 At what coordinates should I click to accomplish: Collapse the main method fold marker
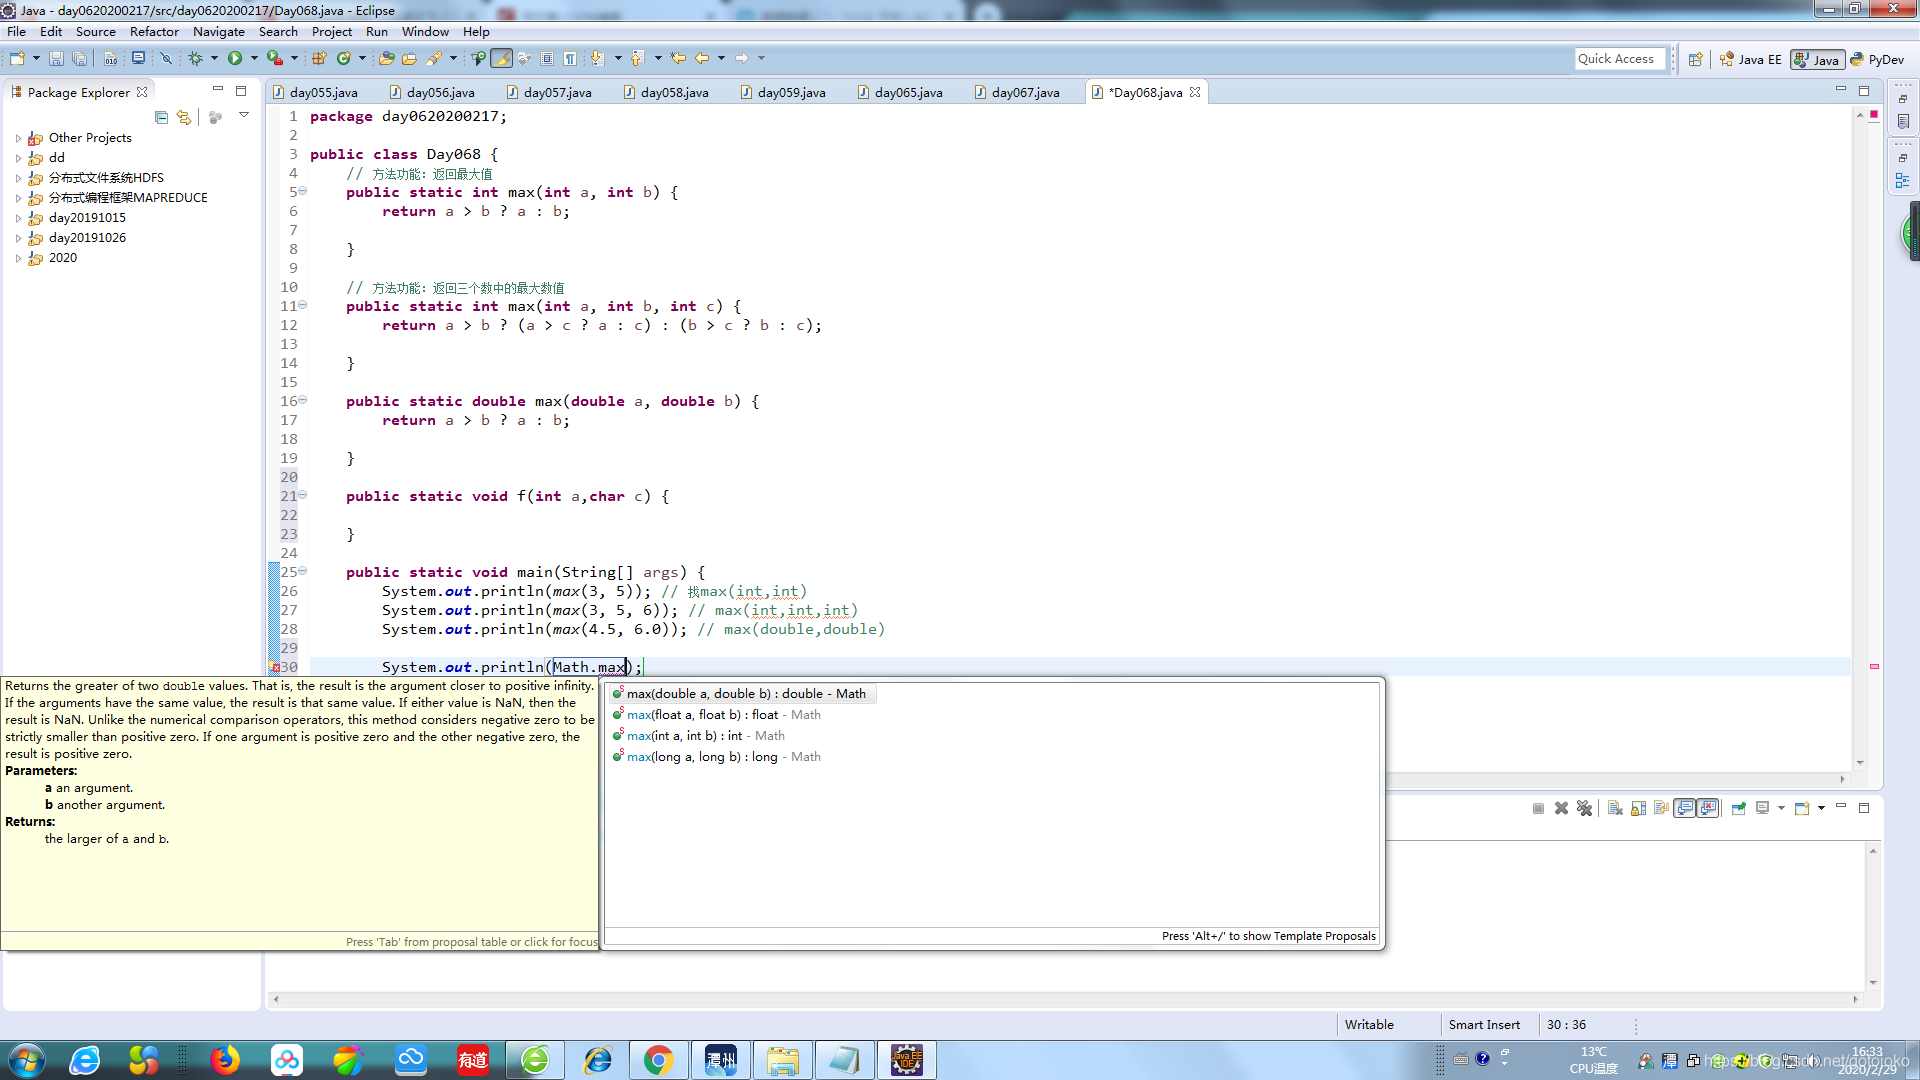[x=302, y=571]
